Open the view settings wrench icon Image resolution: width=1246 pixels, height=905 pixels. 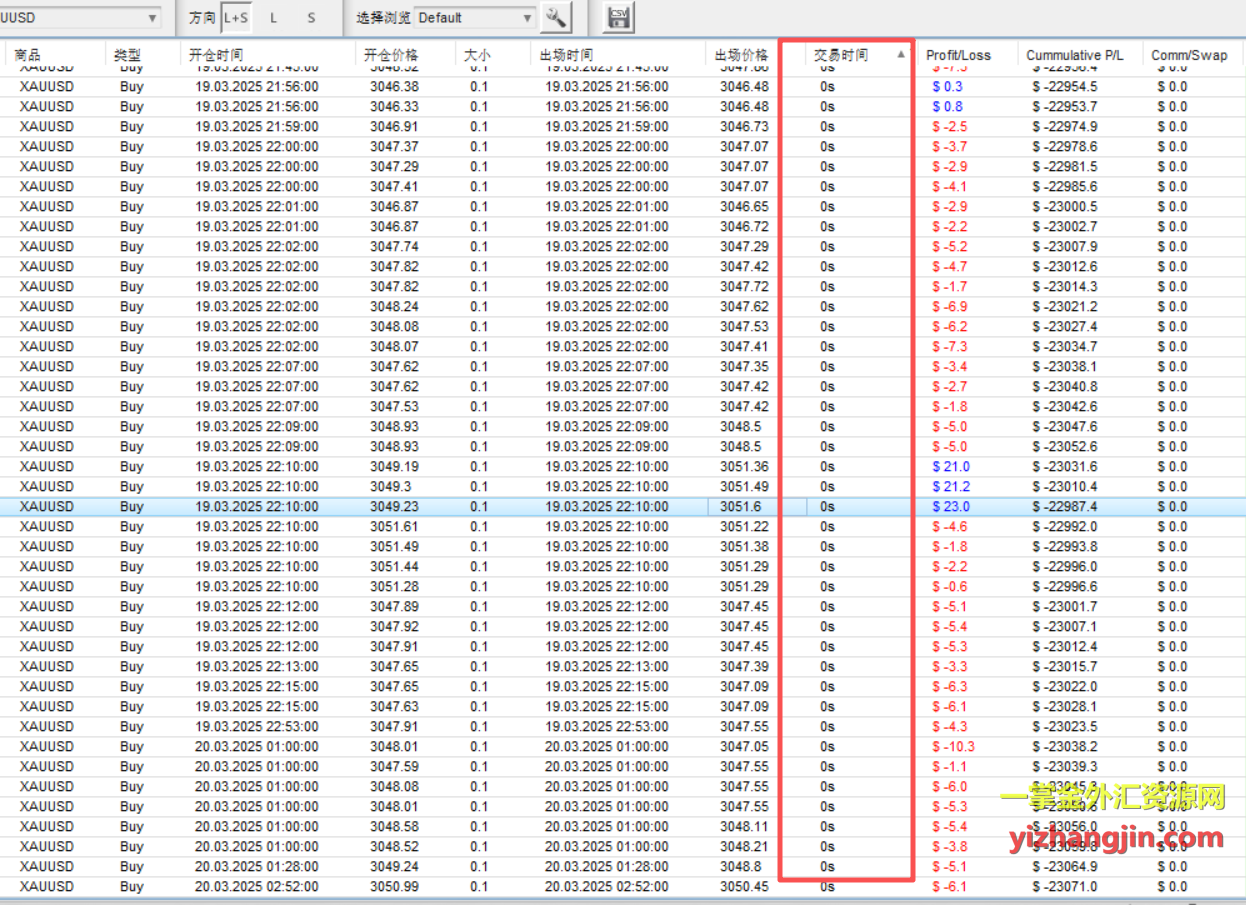[x=555, y=17]
